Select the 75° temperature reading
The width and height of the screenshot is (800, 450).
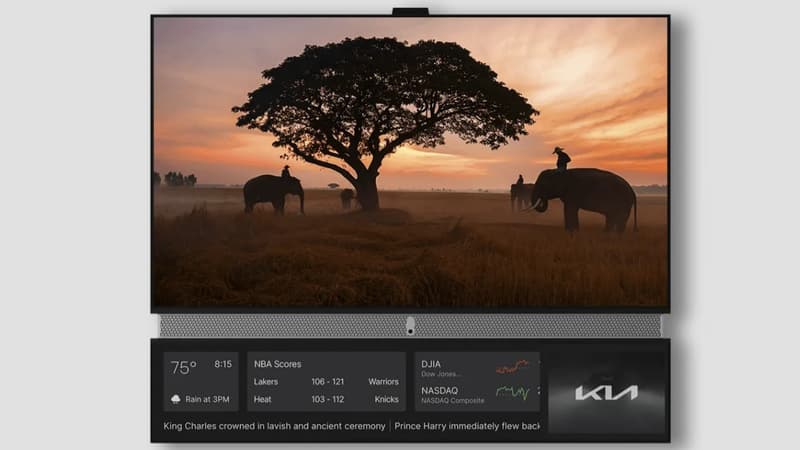click(183, 367)
